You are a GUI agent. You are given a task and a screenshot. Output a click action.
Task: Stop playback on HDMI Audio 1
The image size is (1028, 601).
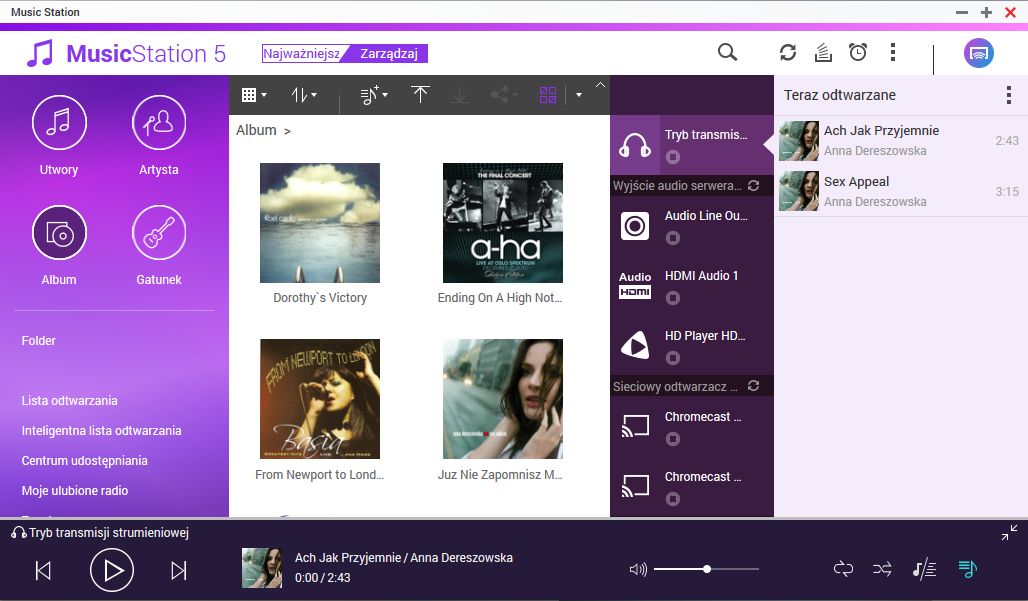coord(673,298)
